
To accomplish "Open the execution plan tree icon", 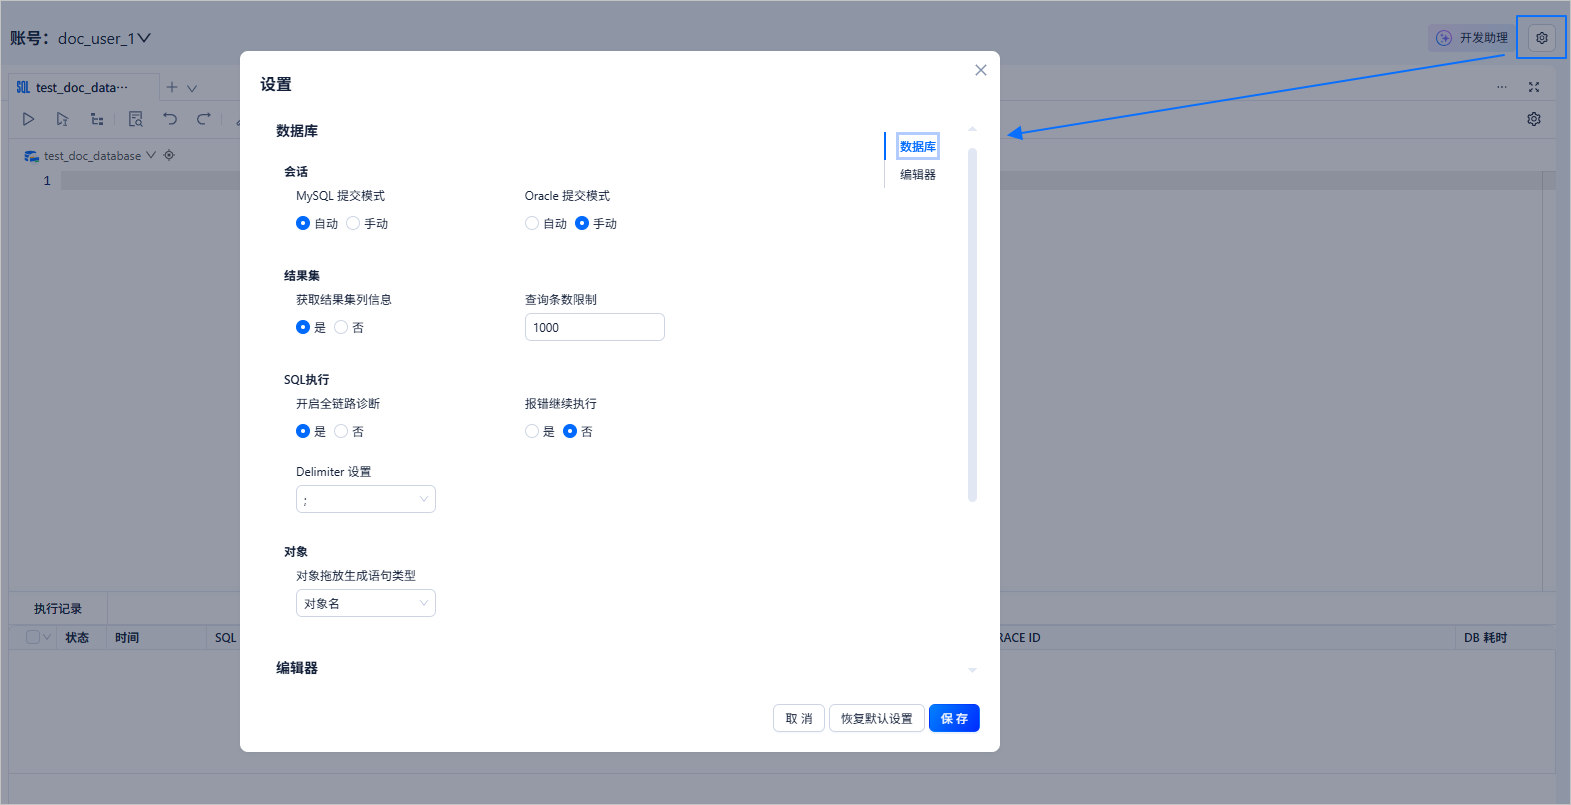I will point(97,119).
